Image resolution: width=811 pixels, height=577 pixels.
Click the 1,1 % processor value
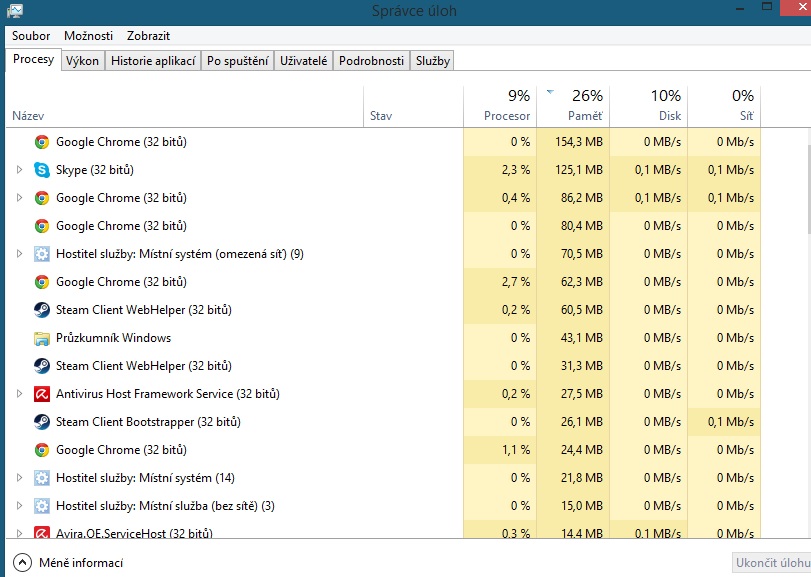tap(516, 450)
